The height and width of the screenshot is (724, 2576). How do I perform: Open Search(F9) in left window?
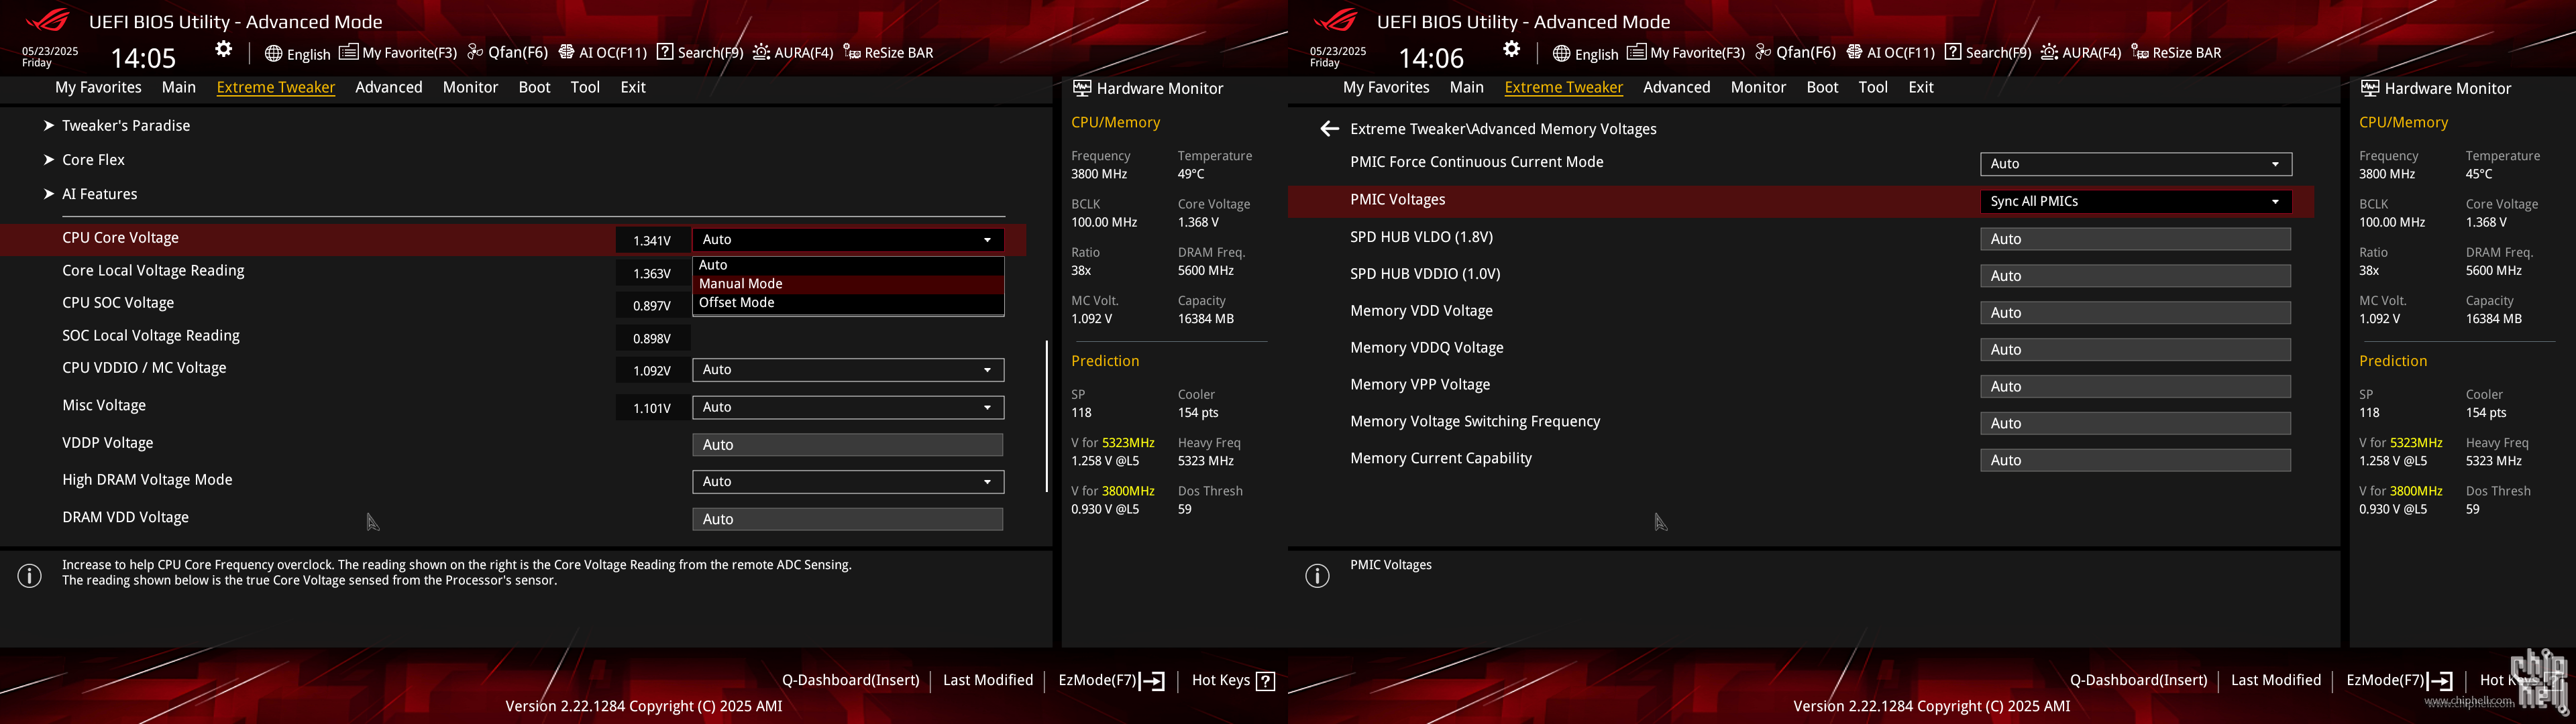pyautogui.click(x=700, y=53)
